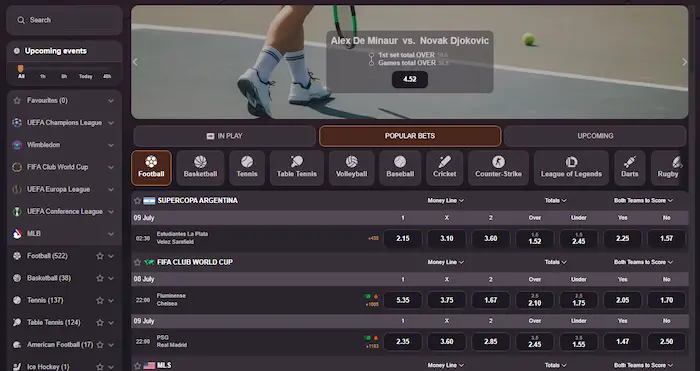Switch to UPCOMING tab
The height and width of the screenshot is (371, 700).
coord(595,136)
